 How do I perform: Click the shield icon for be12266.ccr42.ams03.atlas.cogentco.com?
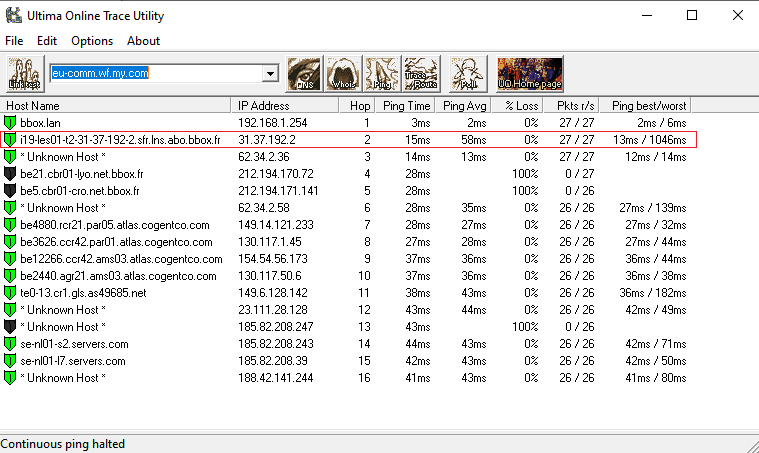click(10, 258)
